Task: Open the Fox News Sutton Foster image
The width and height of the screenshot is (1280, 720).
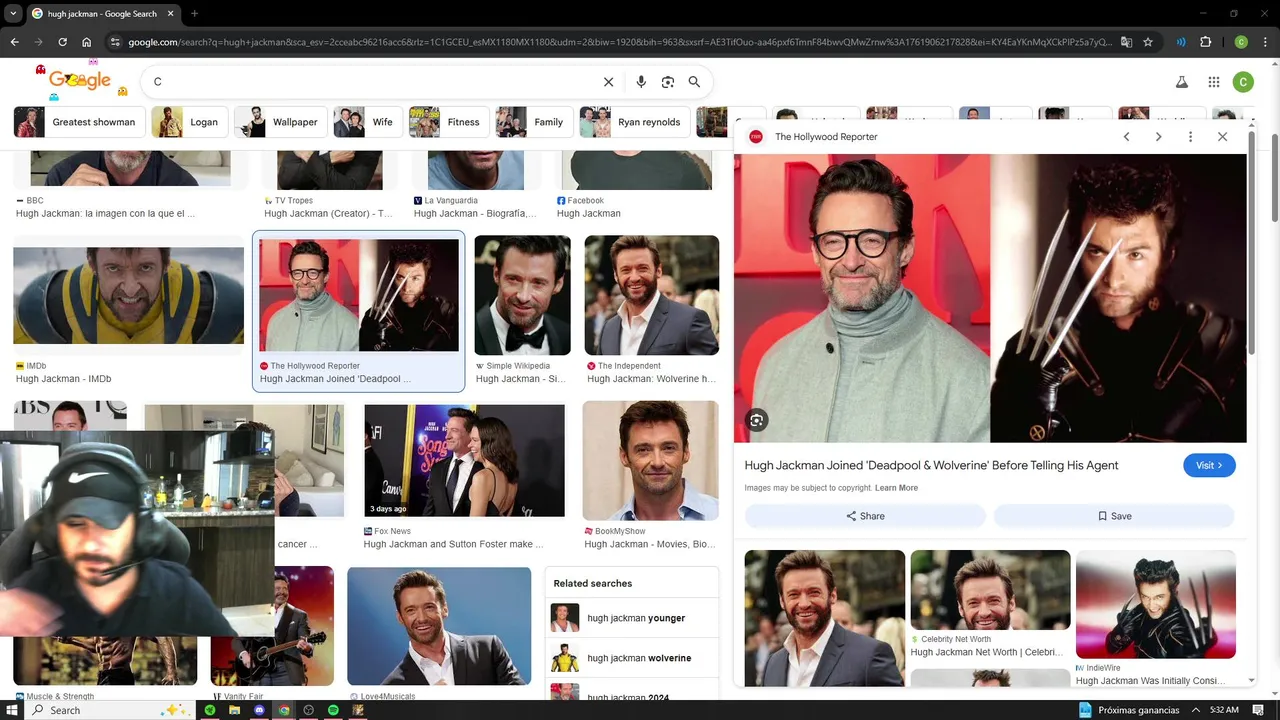Action: click(x=464, y=460)
